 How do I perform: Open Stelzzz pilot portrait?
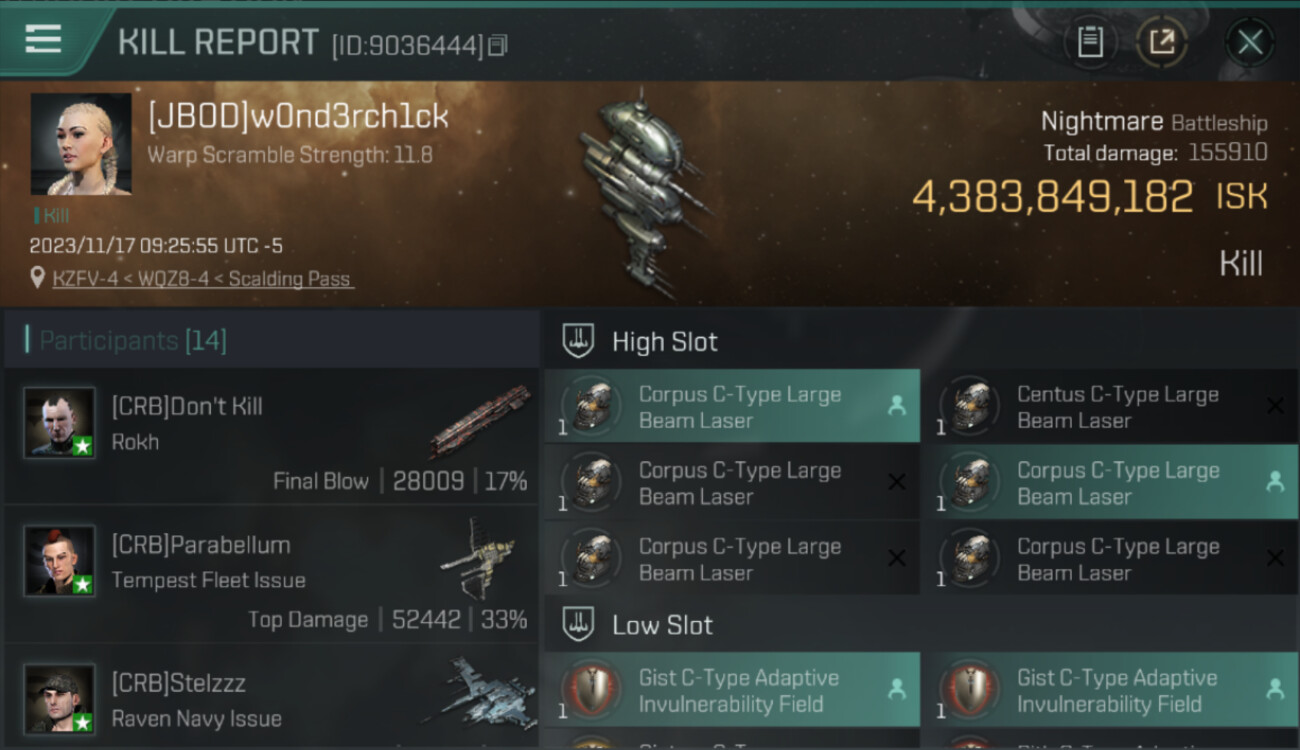(x=60, y=698)
